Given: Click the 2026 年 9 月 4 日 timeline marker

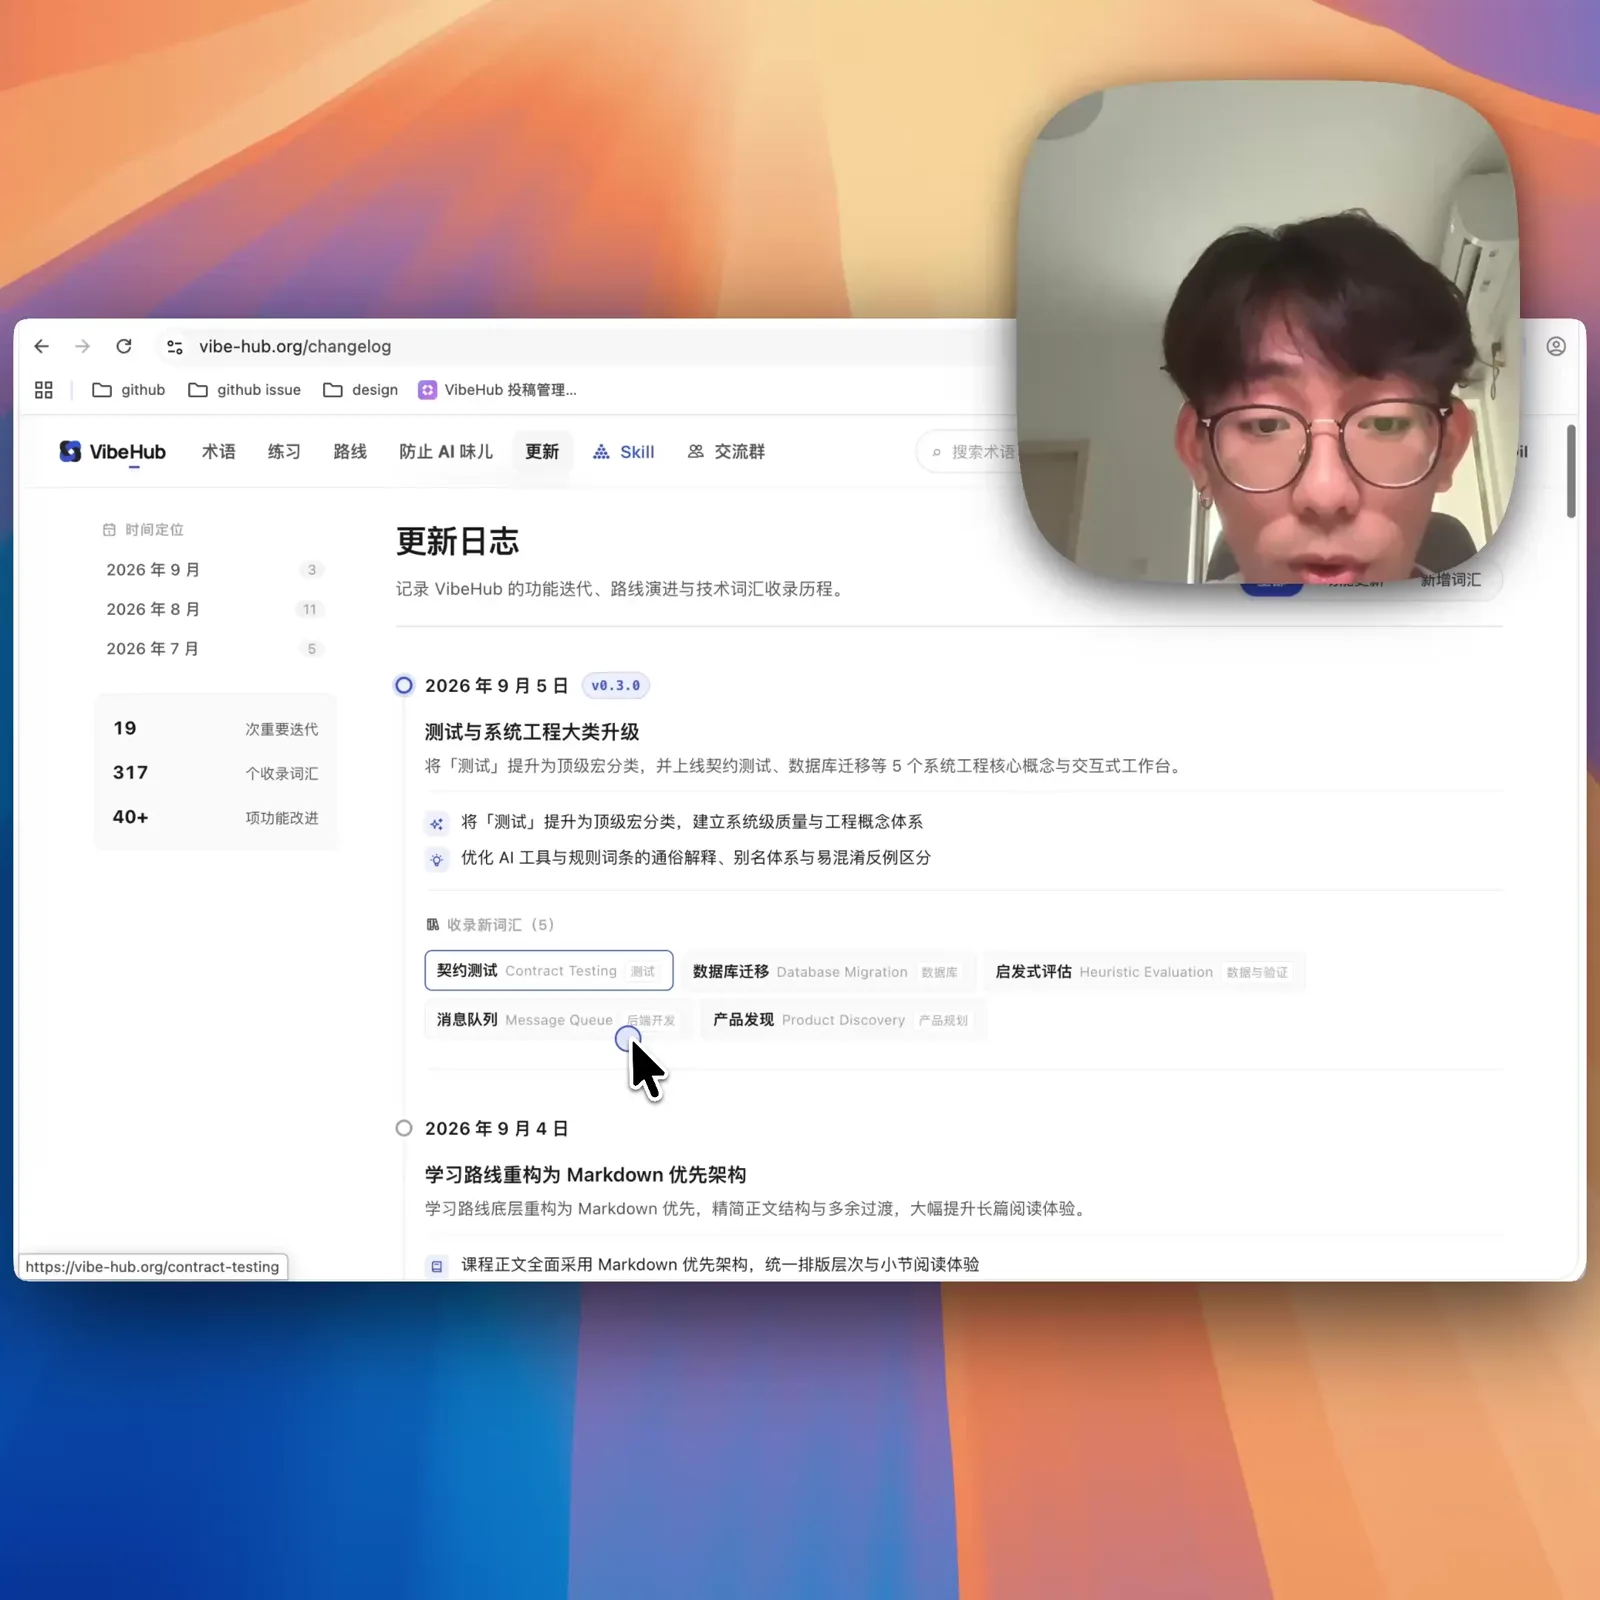Looking at the screenshot, I should point(404,1128).
